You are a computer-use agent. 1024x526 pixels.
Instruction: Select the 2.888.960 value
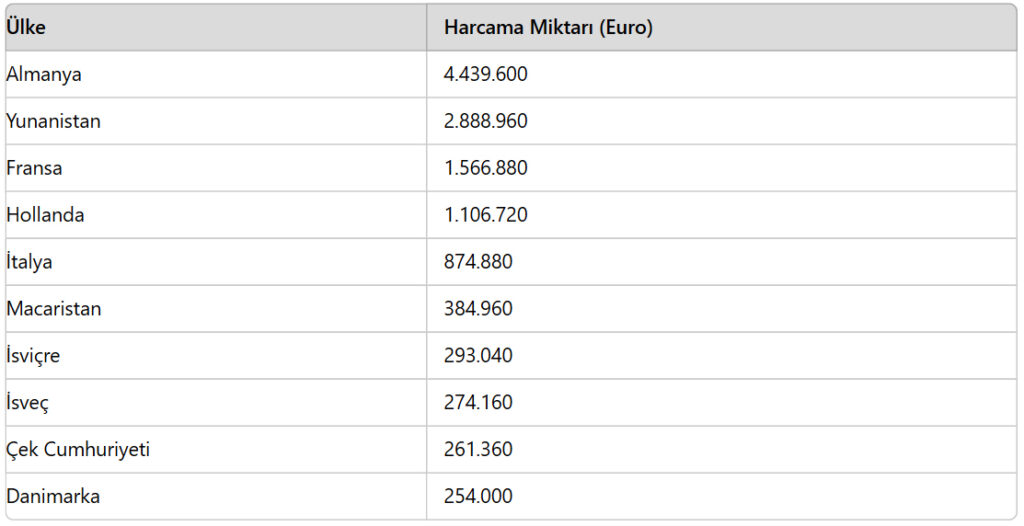point(485,122)
